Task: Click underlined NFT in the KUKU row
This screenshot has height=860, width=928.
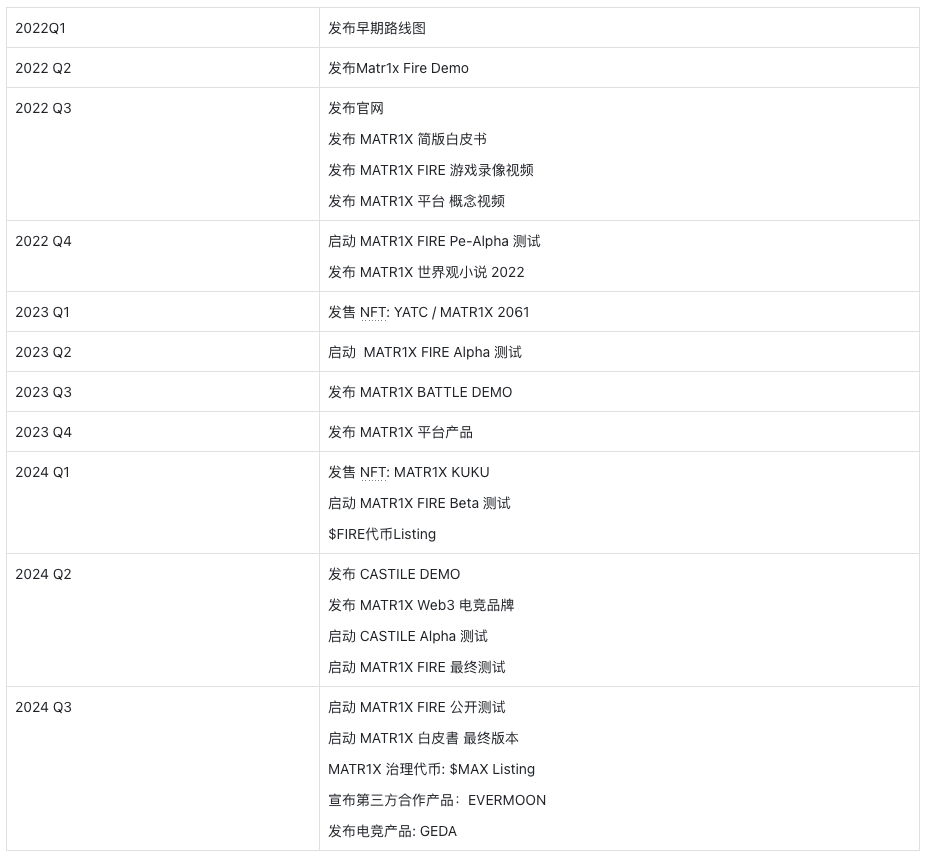Action: [373, 472]
